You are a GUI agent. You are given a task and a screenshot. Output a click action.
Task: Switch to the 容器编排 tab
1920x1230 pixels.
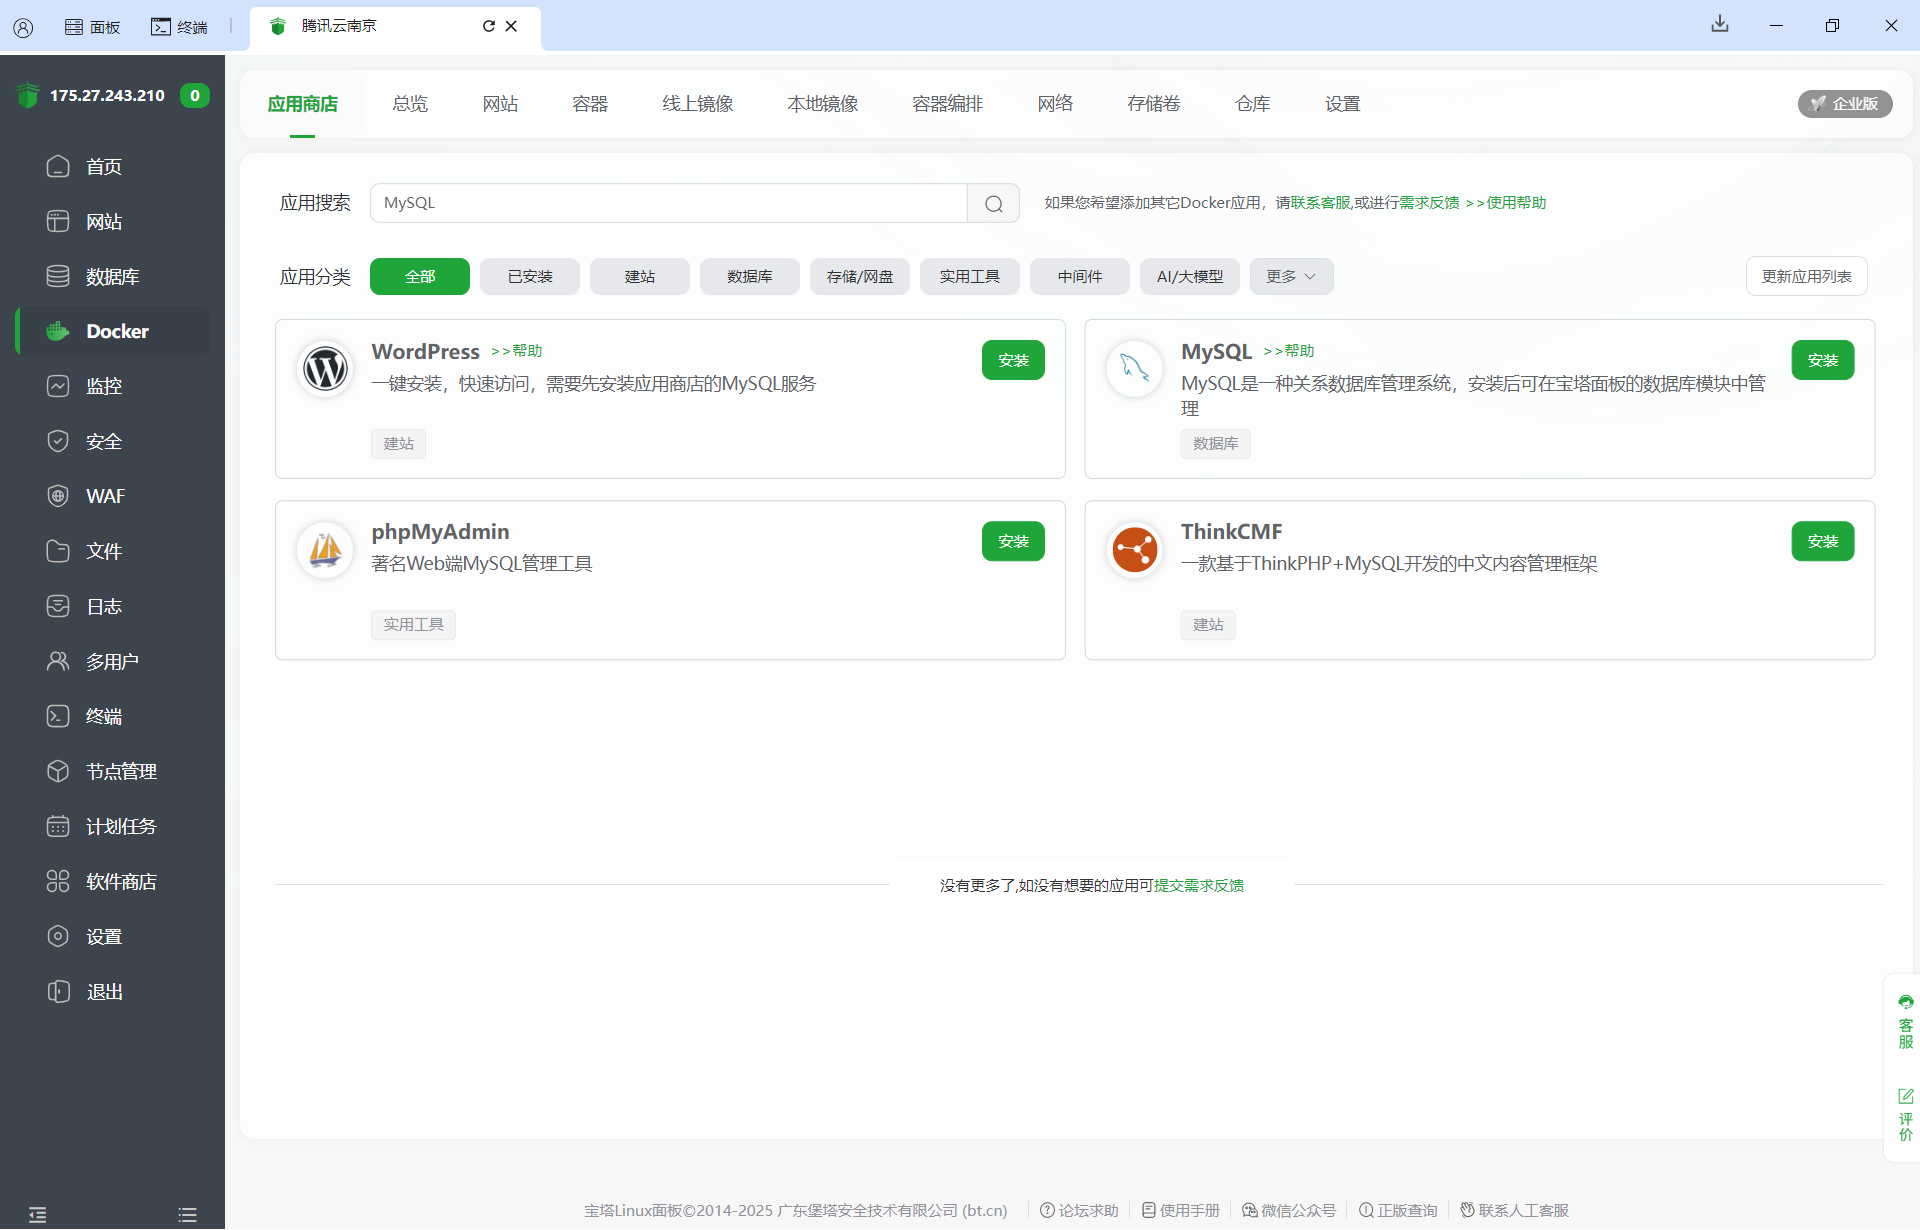(x=946, y=104)
